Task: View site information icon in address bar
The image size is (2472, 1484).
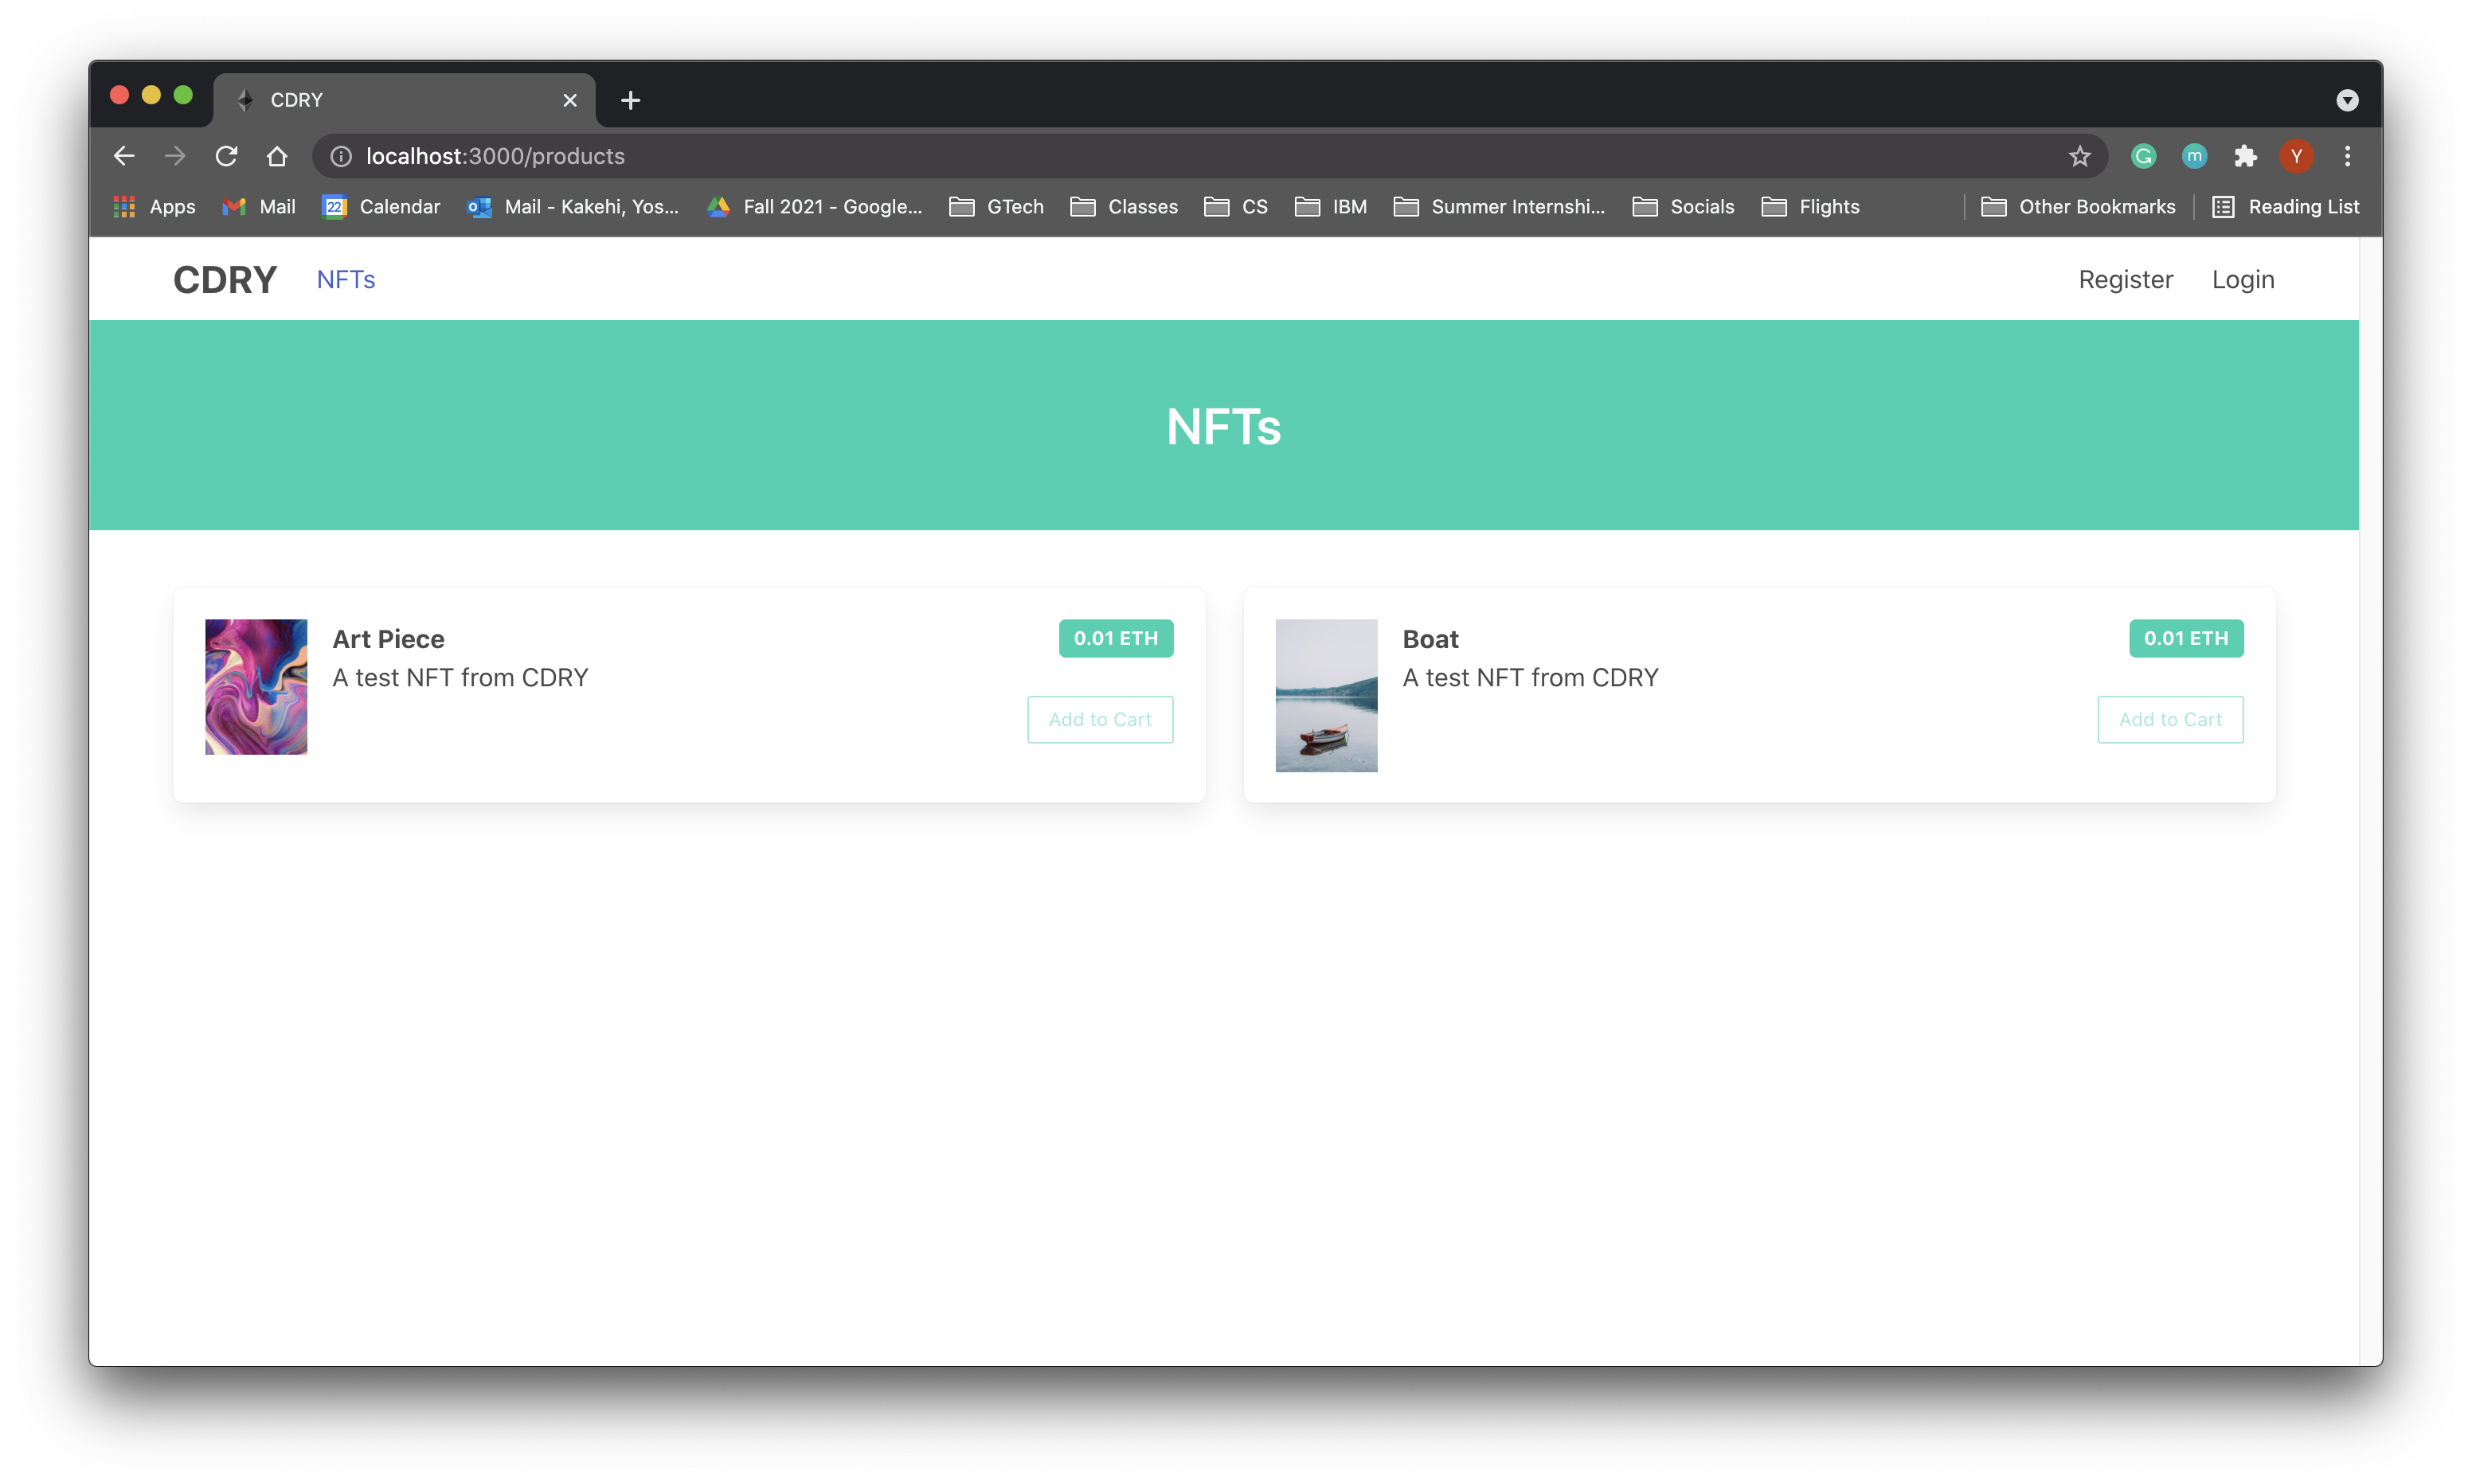Action: point(341,156)
